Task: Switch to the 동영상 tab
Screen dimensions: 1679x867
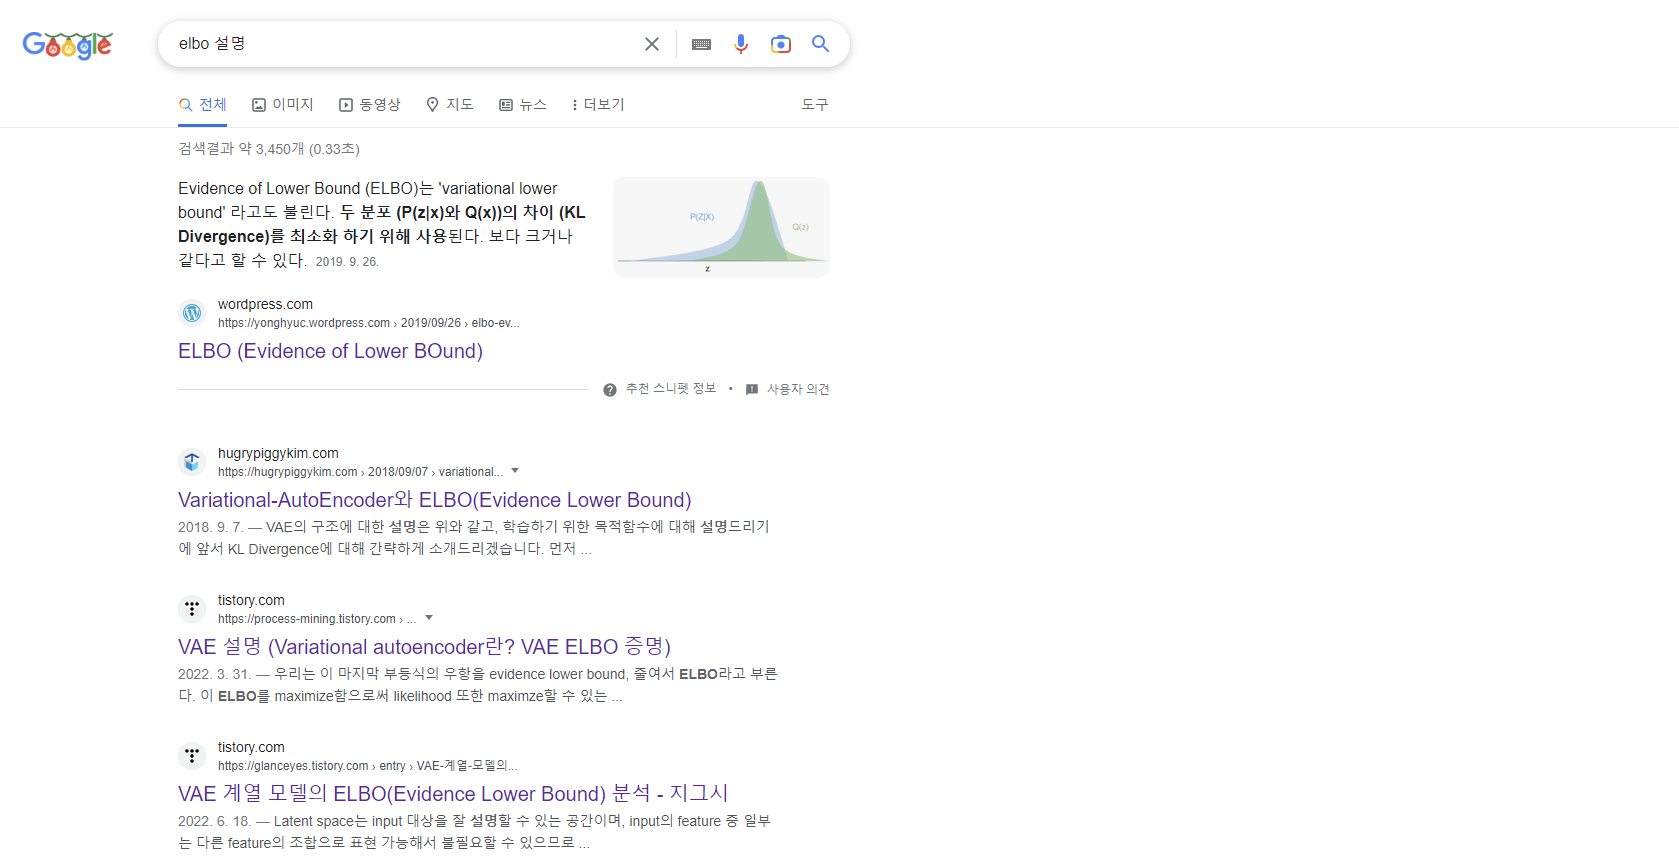Action: point(370,104)
